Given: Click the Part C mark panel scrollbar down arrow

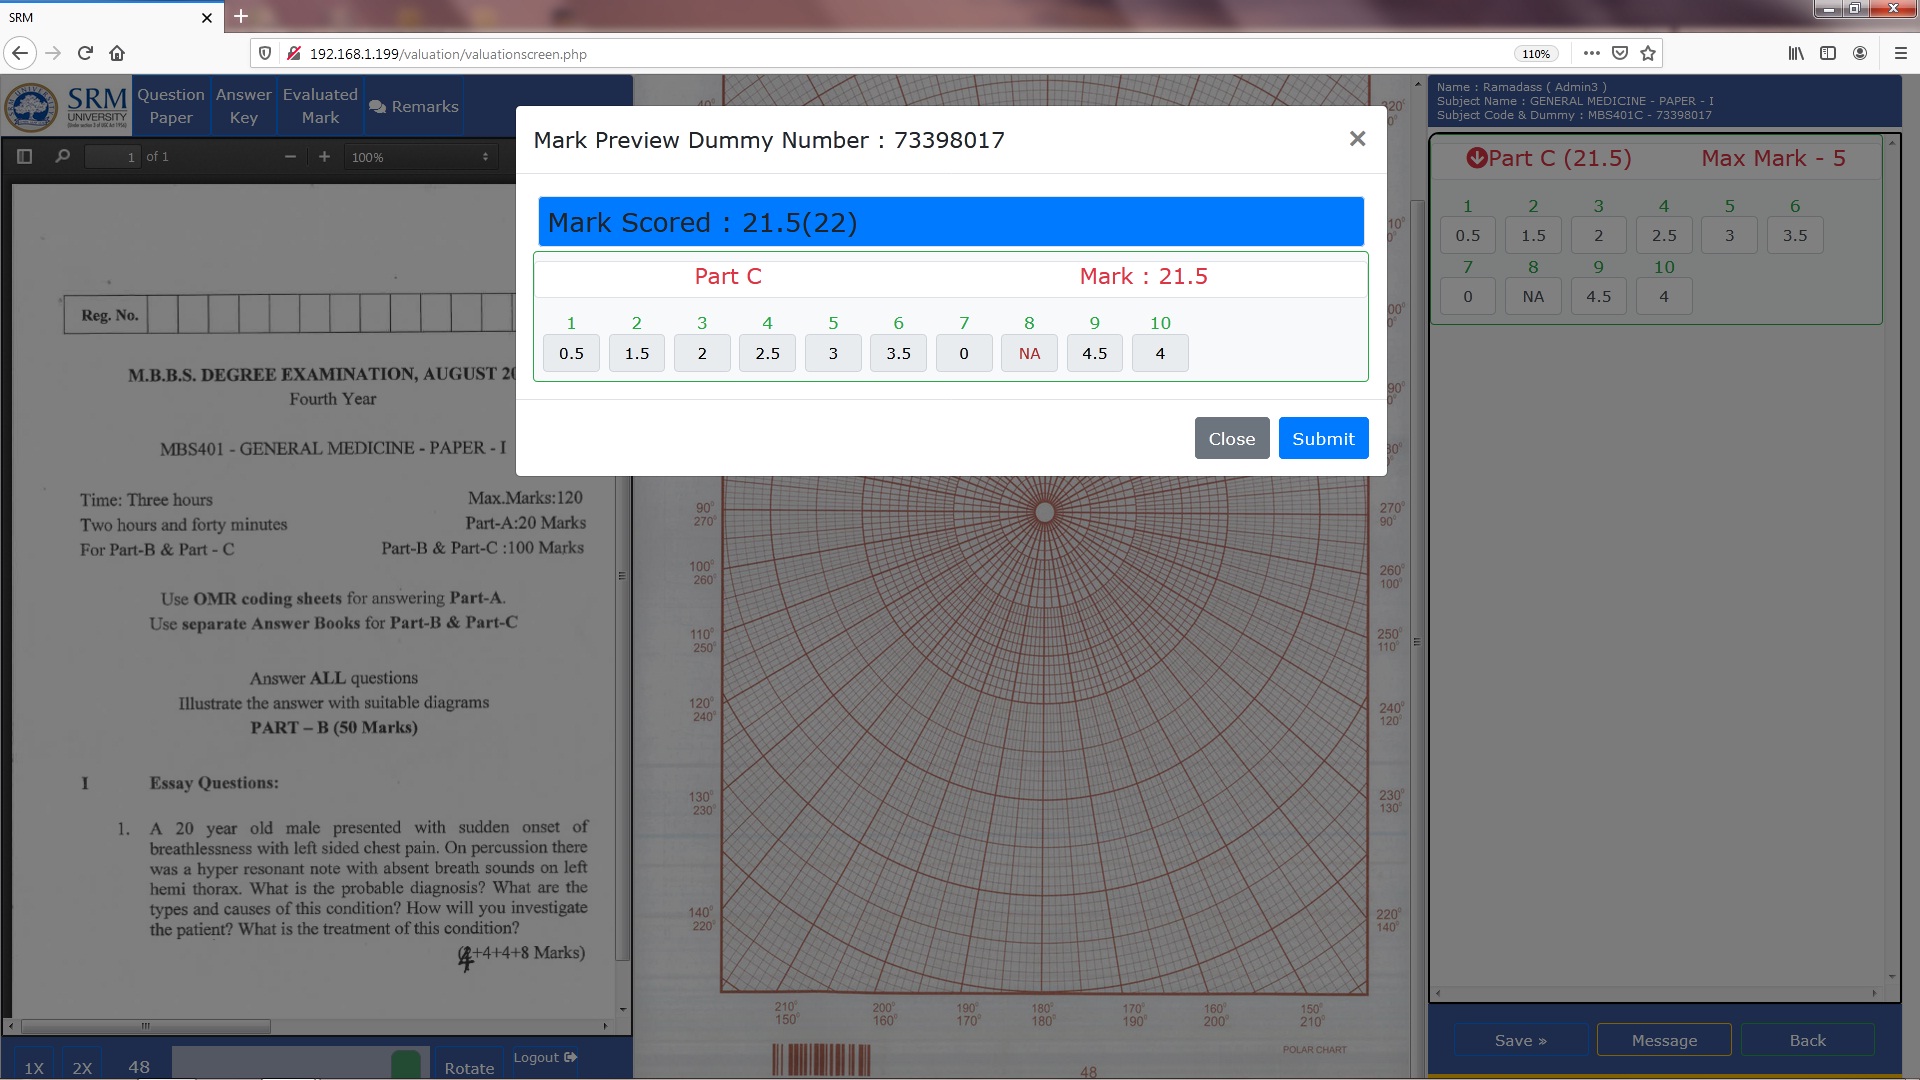Looking at the screenshot, I should pos(1891,976).
